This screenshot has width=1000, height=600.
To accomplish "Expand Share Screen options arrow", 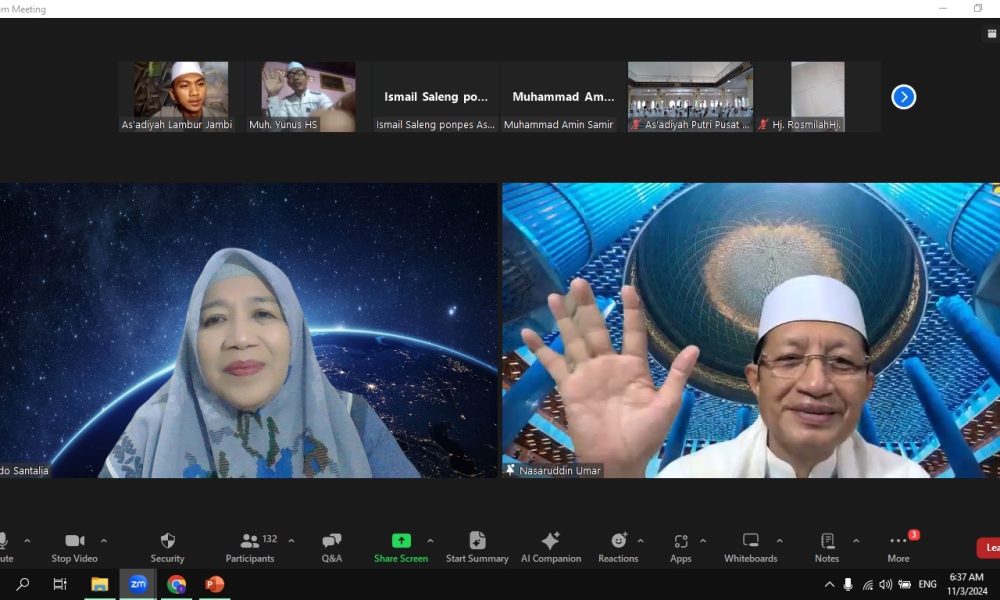I will (x=430, y=540).
